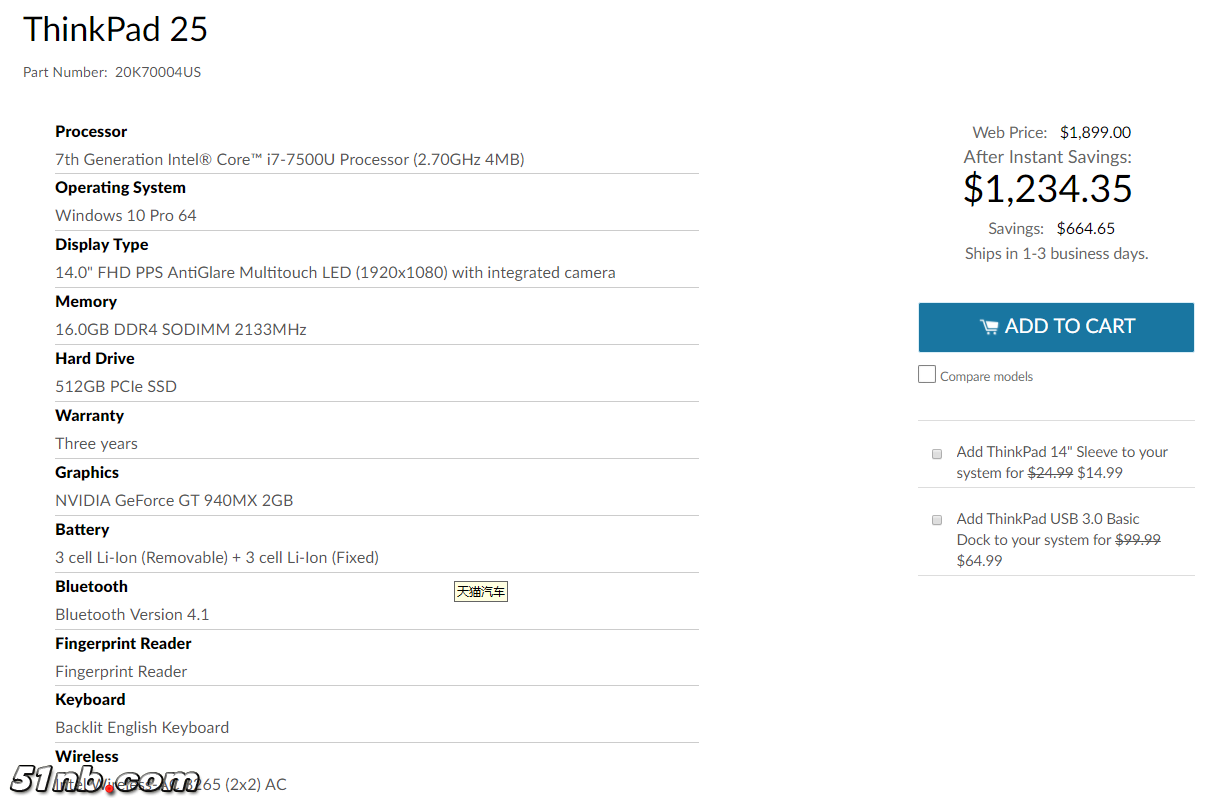Click the ThinkPad 25 product title
This screenshot has width=1211, height=803.
click(116, 30)
